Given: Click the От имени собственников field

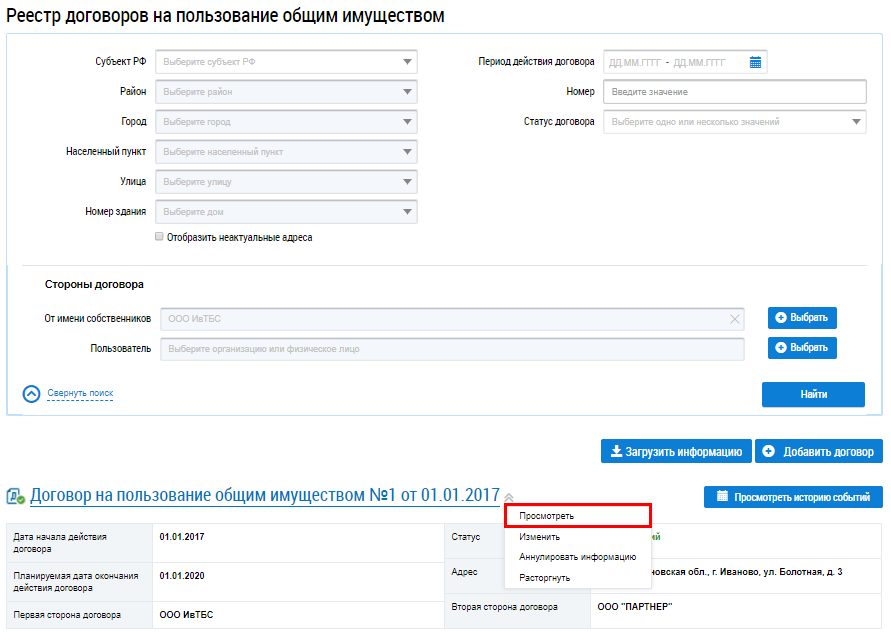Looking at the screenshot, I should pyautogui.click(x=452, y=319).
